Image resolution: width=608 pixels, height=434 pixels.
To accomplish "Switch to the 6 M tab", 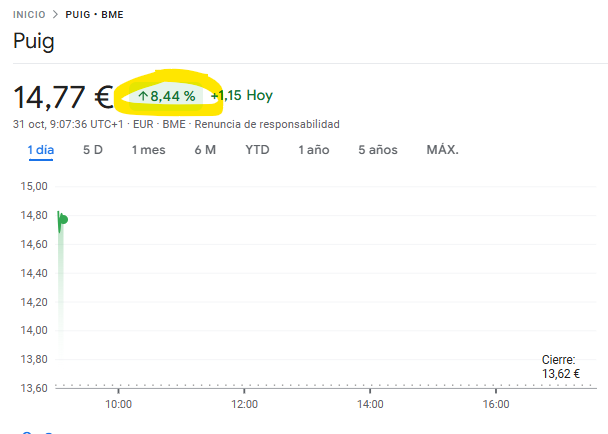I will click(x=205, y=150).
